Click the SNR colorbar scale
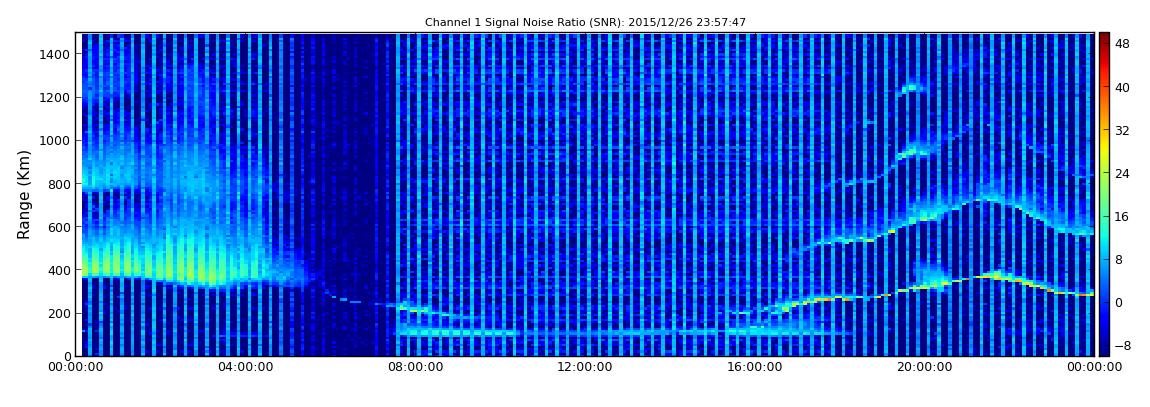The width and height of the screenshot is (1150, 407). tap(1104, 194)
